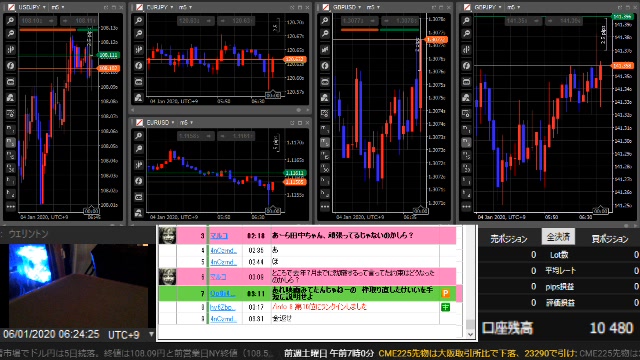Screen dimensions: 640x360
Task: Open the マルコ username link in chat
Action: point(219,236)
